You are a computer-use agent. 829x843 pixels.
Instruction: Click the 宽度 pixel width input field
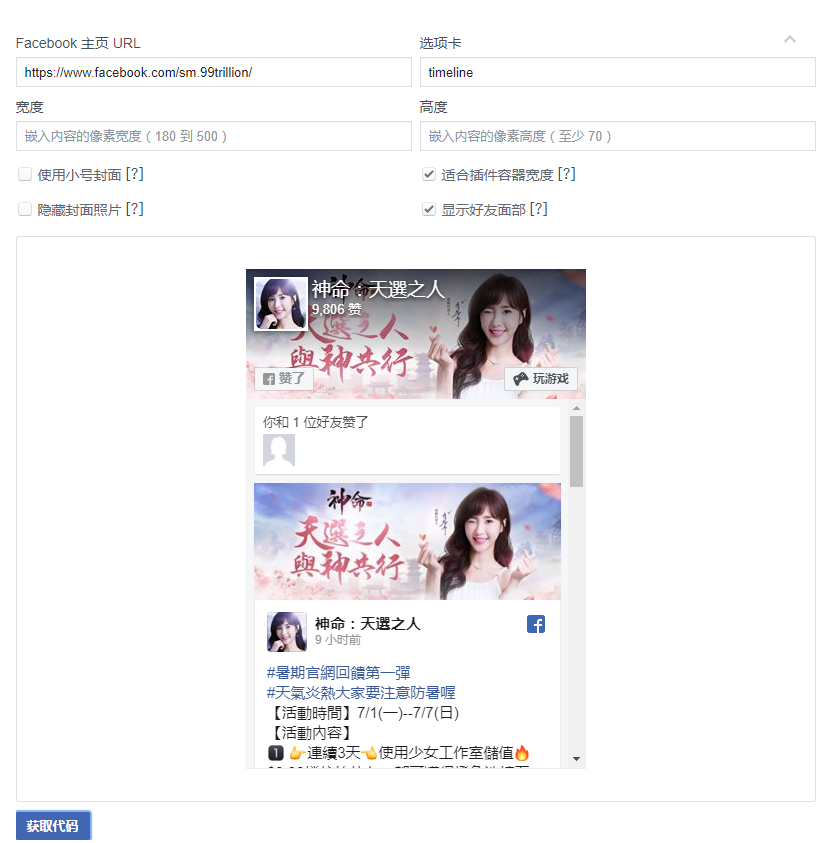(x=213, y=136)
